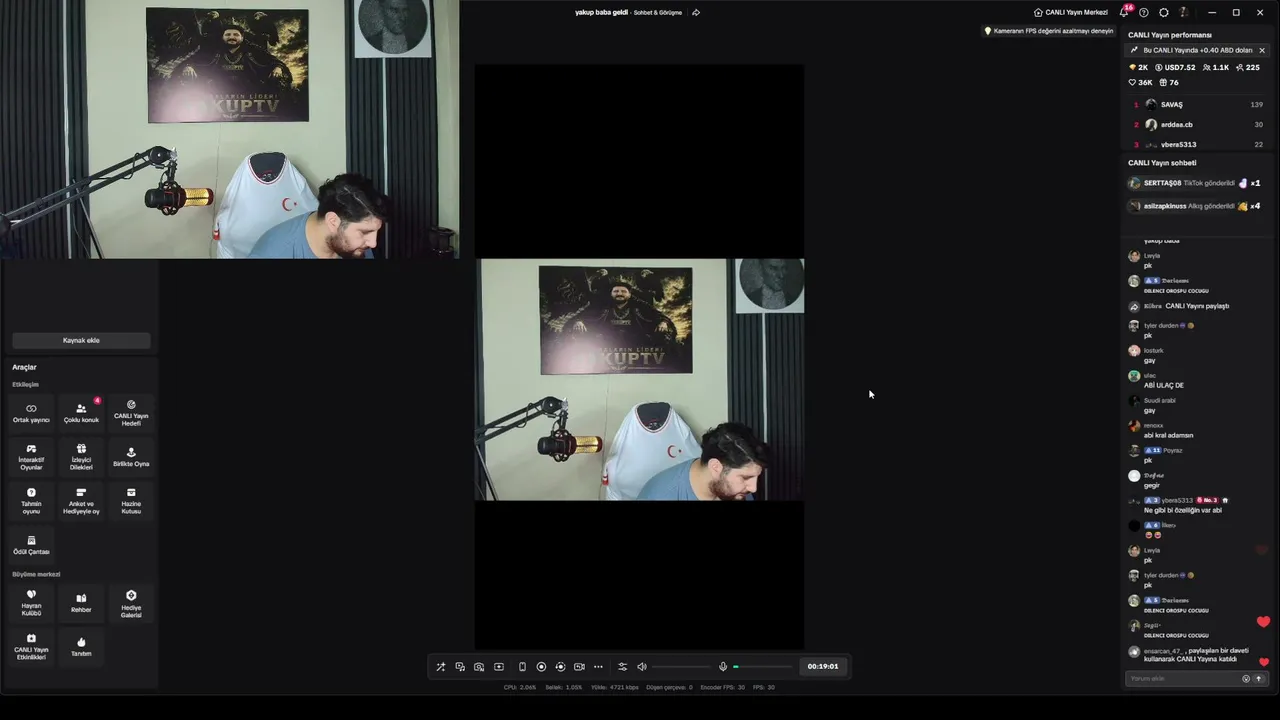This screenshot has height=720, width=1280.
Task: Select top viewer SAVAŞ
Action: click(x=1198, y=104)
